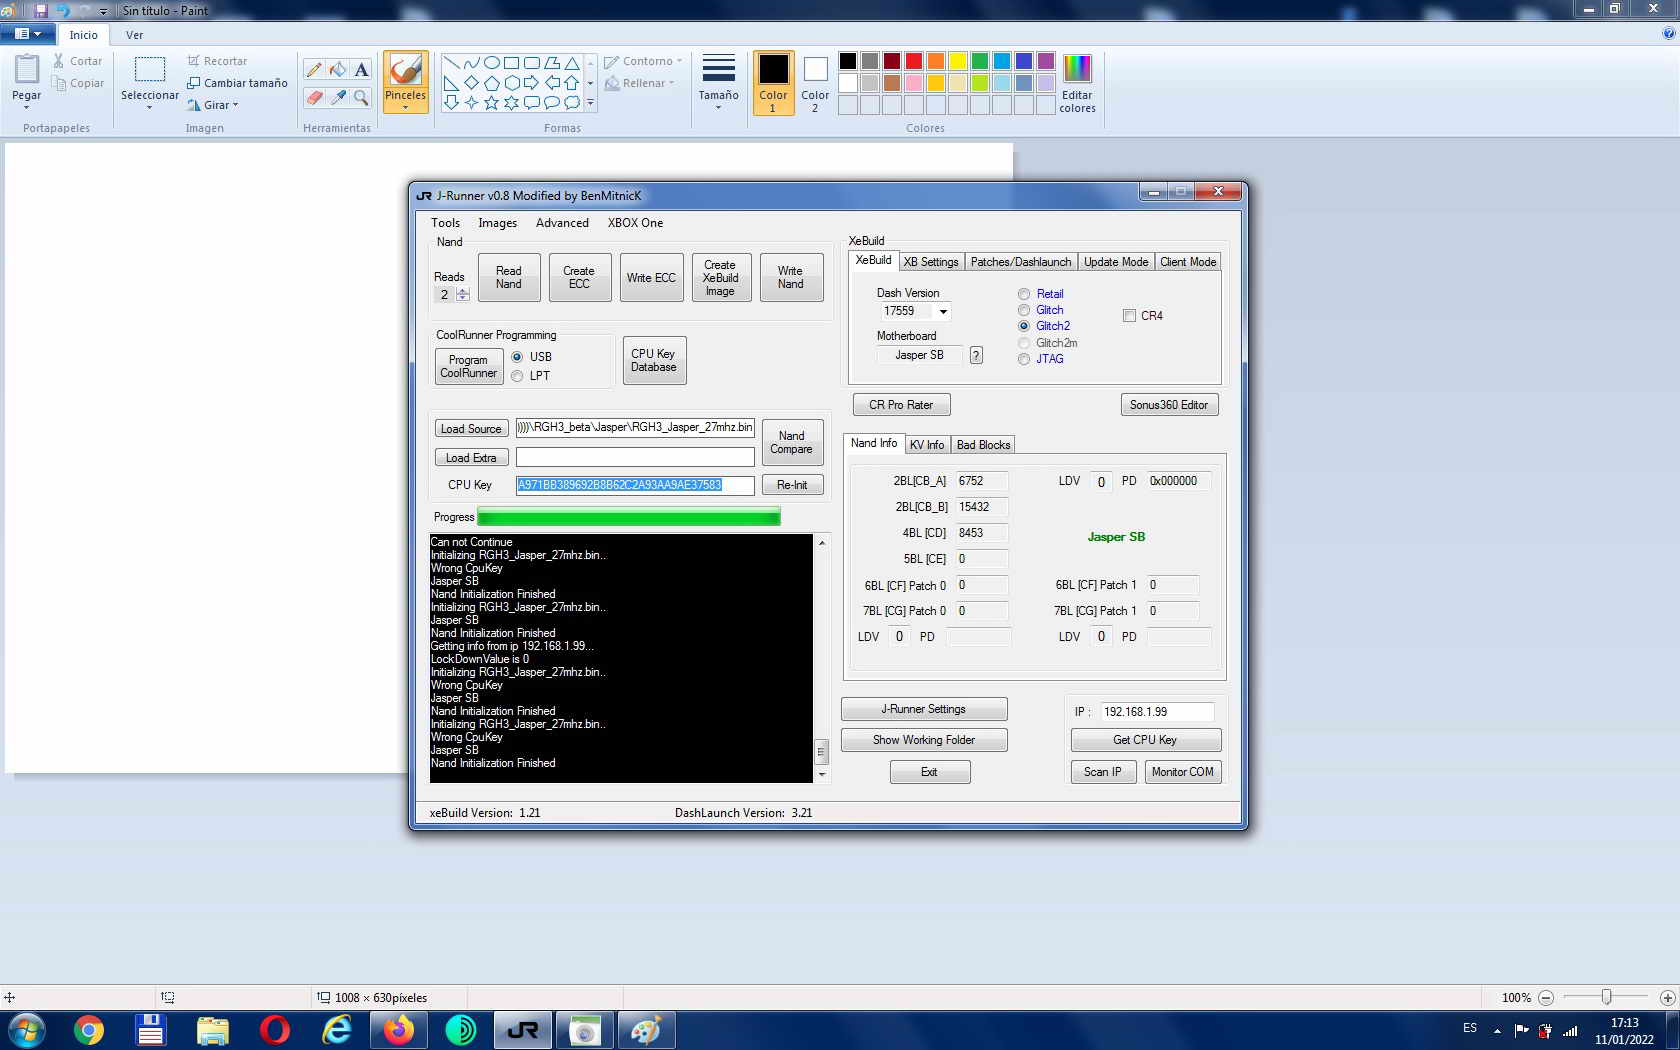Expand the Dash Version dropdown
The height and width of the screenshot is (1050, 1680).
pos(942,312)
